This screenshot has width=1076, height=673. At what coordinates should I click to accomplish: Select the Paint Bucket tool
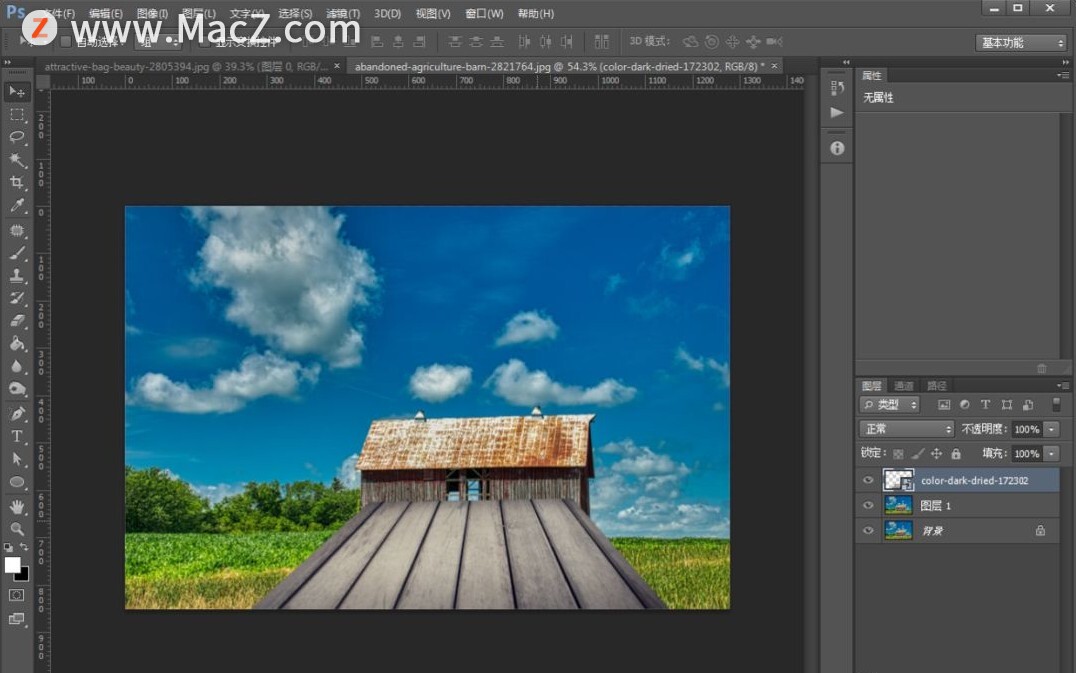coord(17,344)
